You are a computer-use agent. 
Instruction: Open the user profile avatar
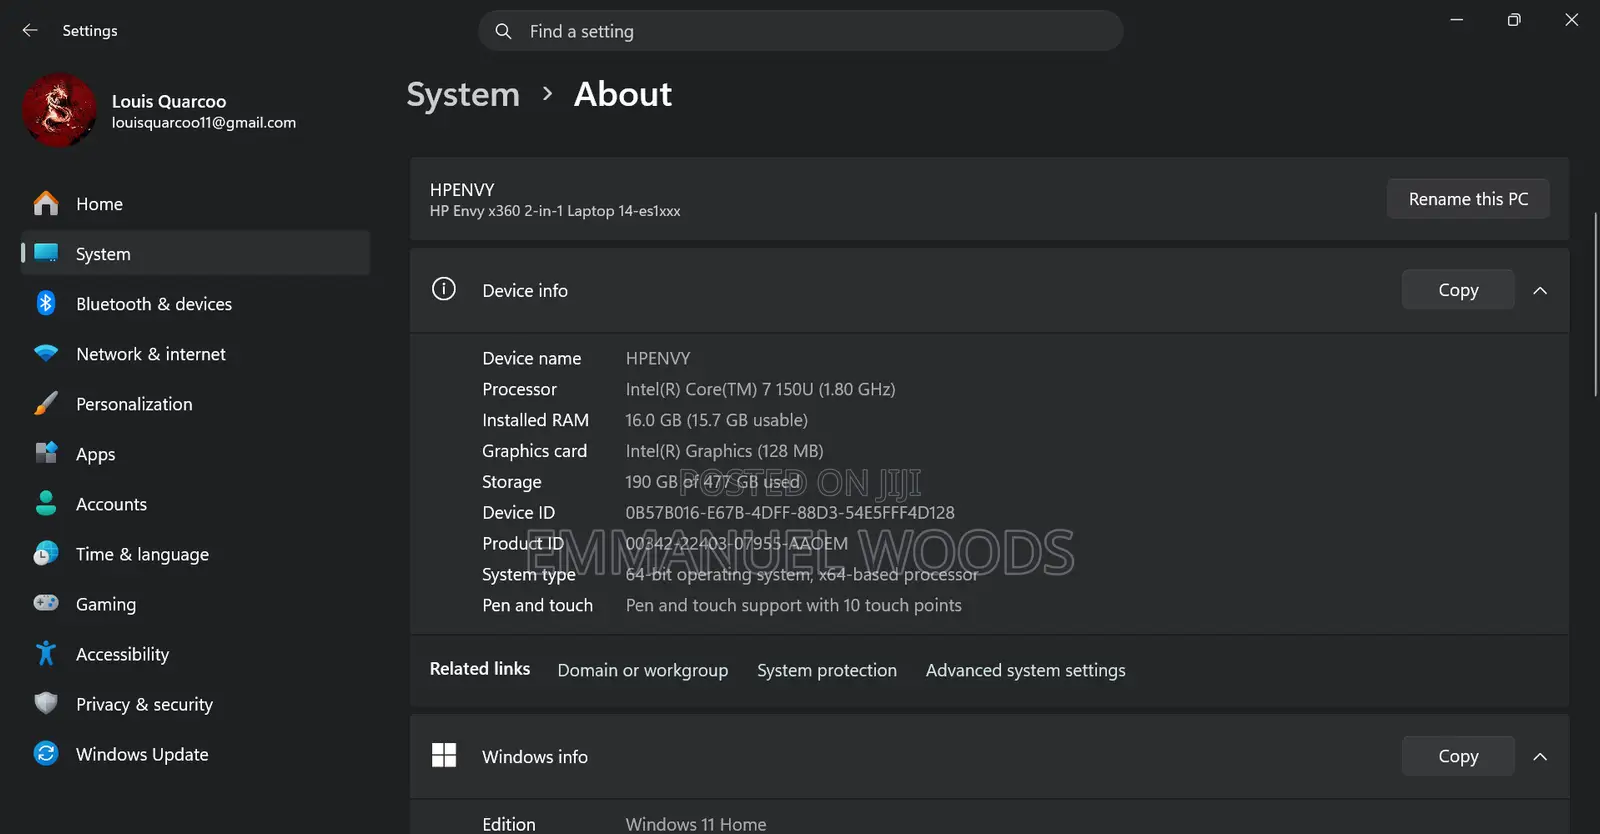[x=59, y=111]
